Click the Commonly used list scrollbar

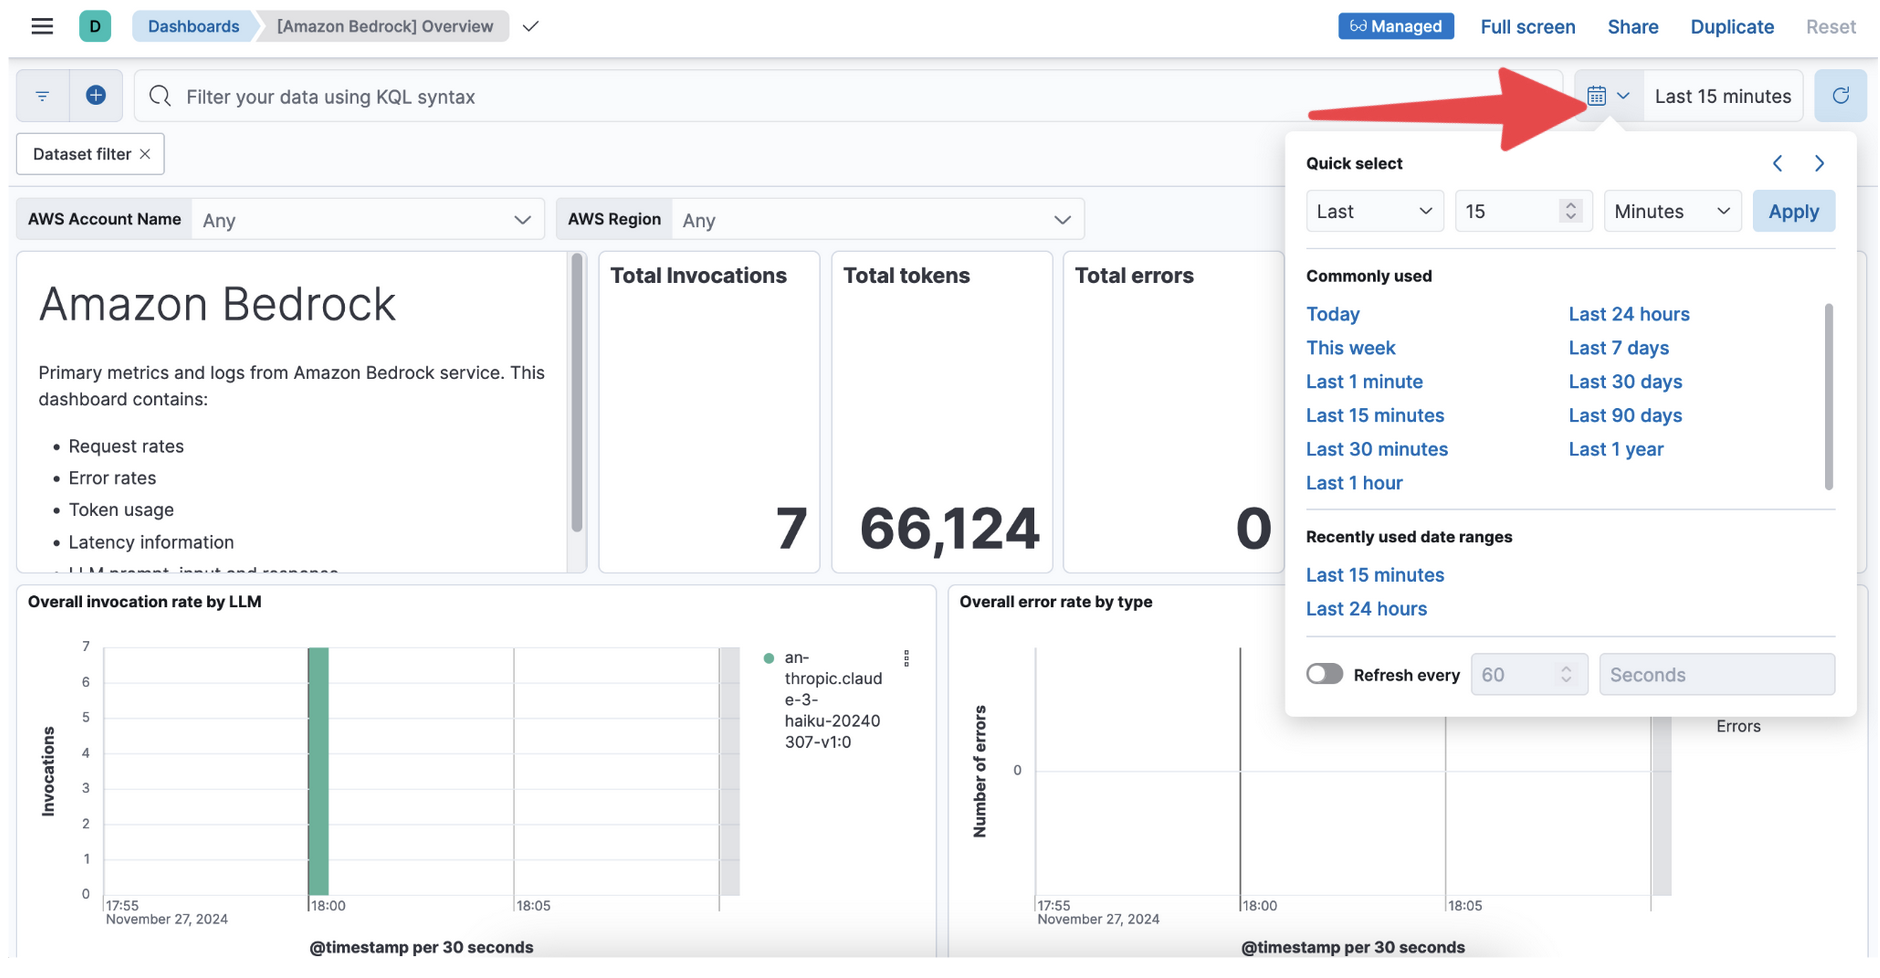[x=1828, y=396]
